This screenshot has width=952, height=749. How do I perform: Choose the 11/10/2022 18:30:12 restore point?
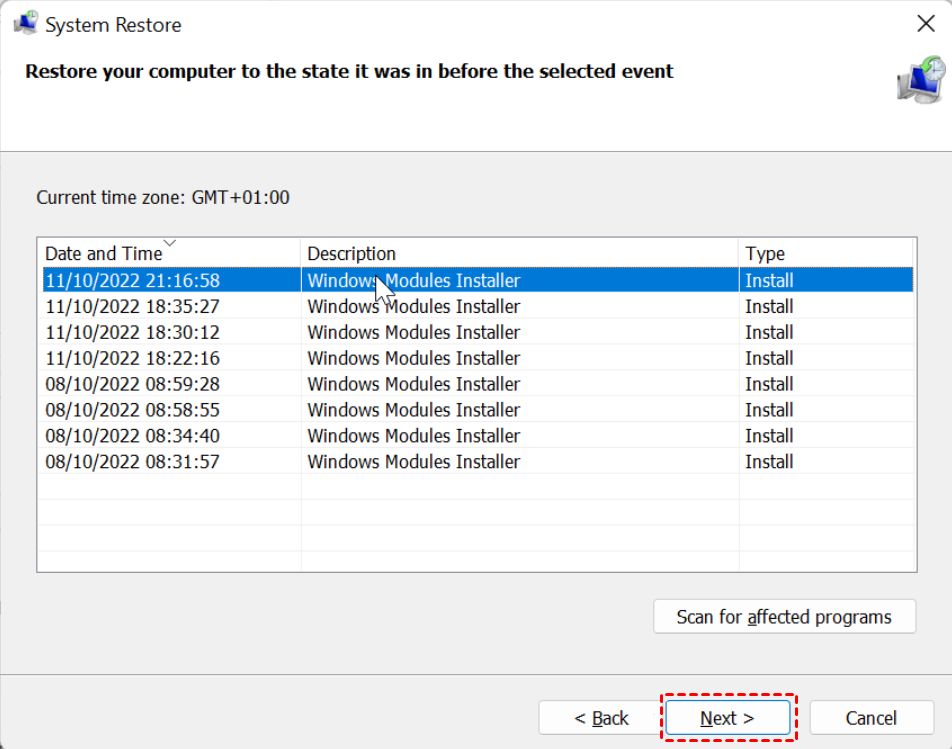coord(478,333)
